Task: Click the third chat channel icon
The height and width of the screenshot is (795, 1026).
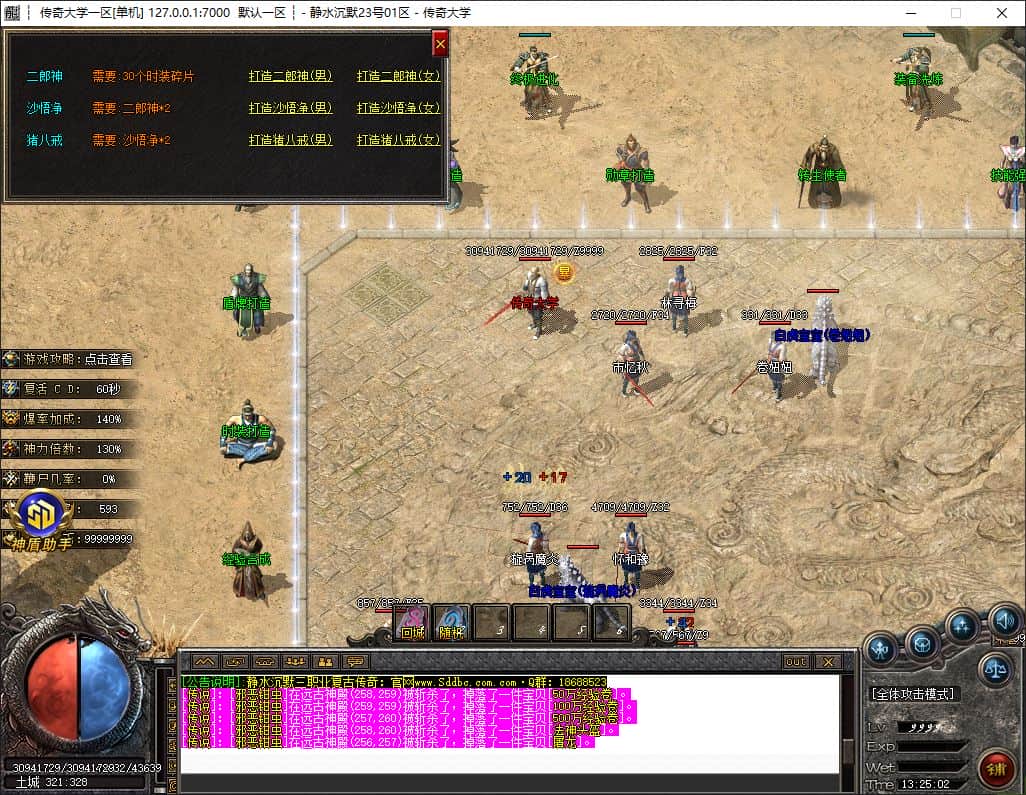Action: (265, 662)
